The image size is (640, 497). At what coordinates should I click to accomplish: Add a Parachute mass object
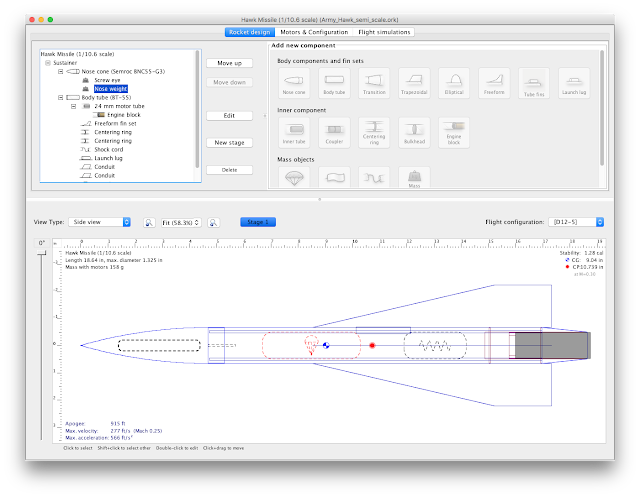[x=294, y=178]
